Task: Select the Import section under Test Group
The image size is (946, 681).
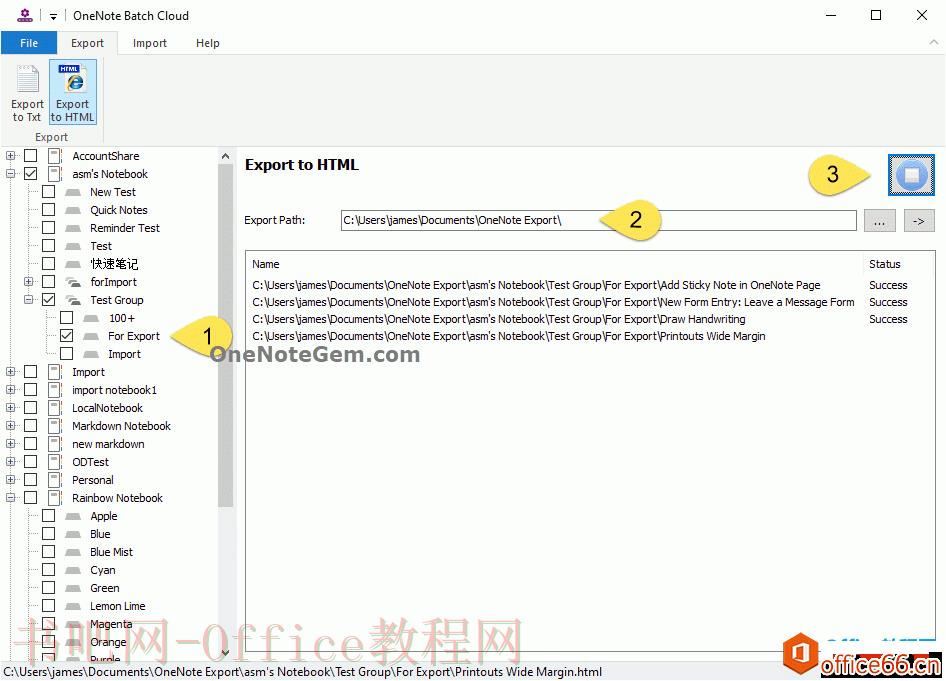Action: point(124,354)
